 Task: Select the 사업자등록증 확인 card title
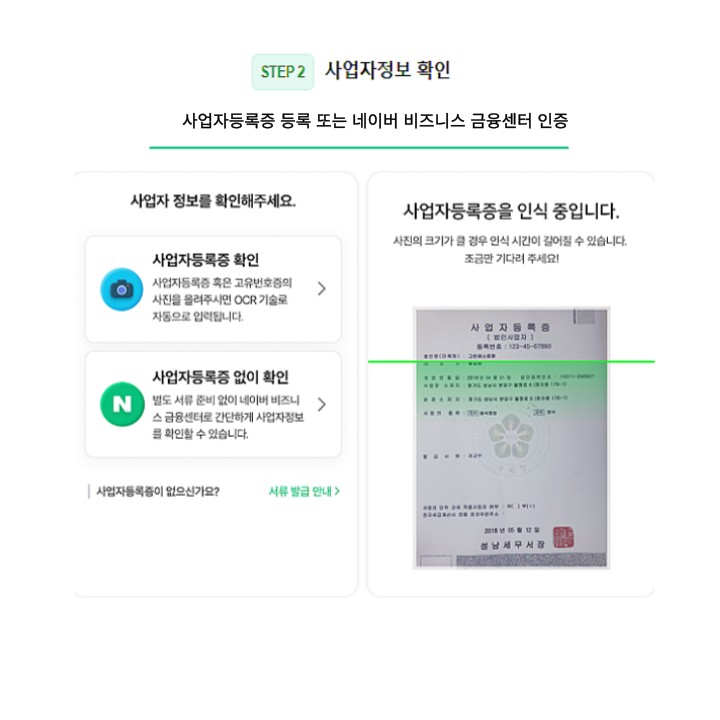(206, 260)
